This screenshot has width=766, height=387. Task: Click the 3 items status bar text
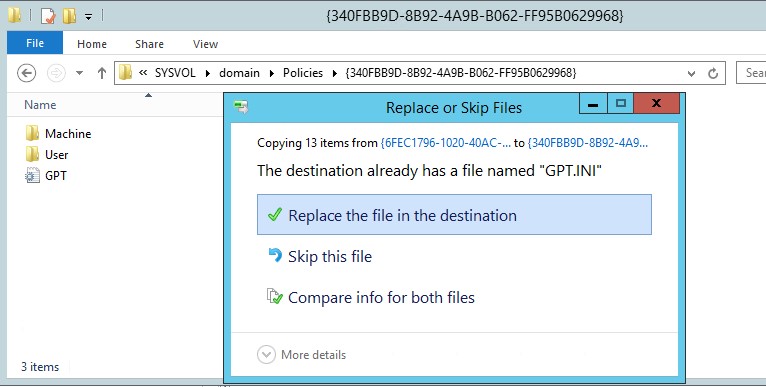[40, 367]
